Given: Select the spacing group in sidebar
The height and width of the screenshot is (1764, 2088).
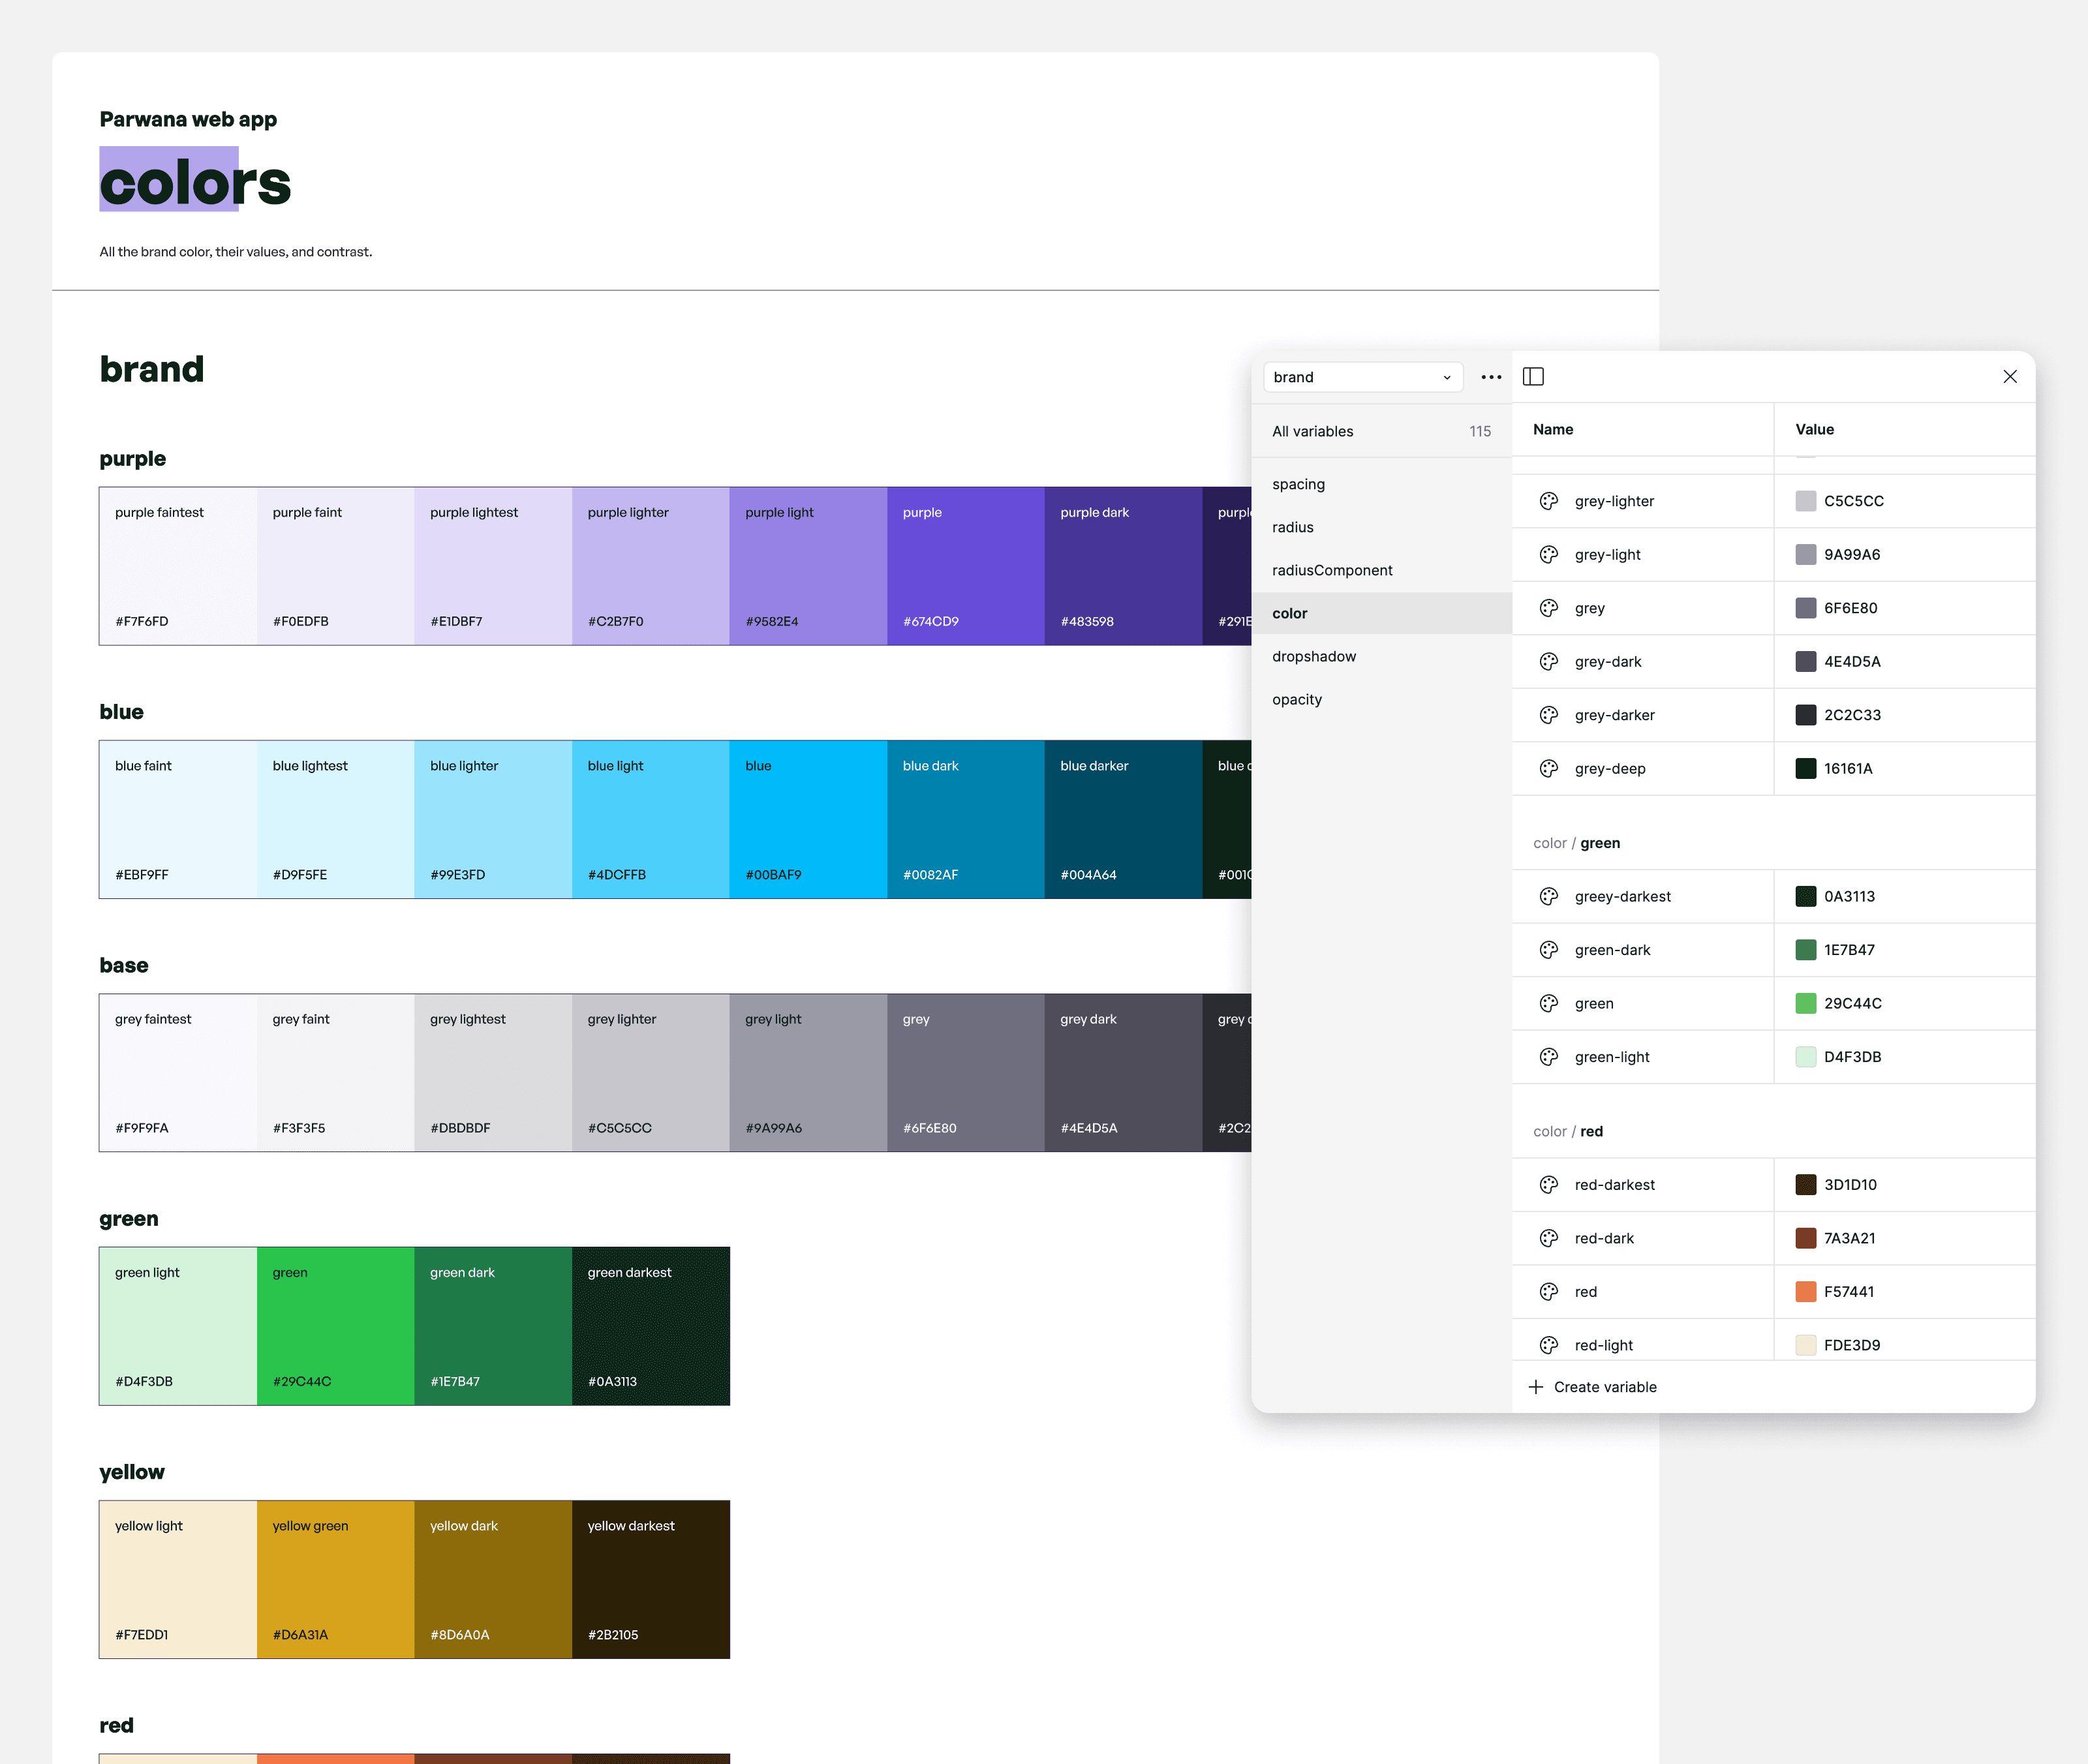Looking at the screenshot, I should click(1298, 484).
